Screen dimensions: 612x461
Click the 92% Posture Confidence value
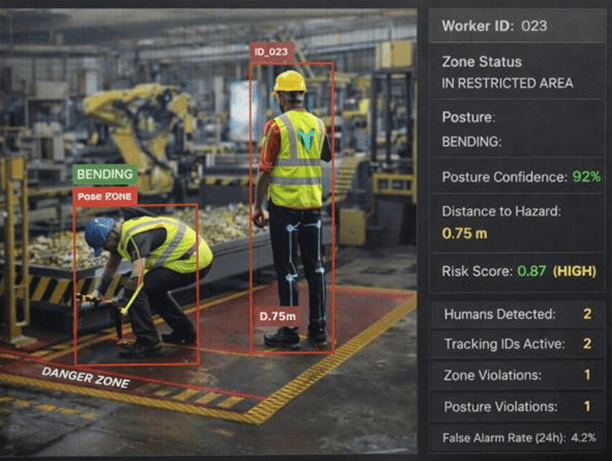(586, 177)
